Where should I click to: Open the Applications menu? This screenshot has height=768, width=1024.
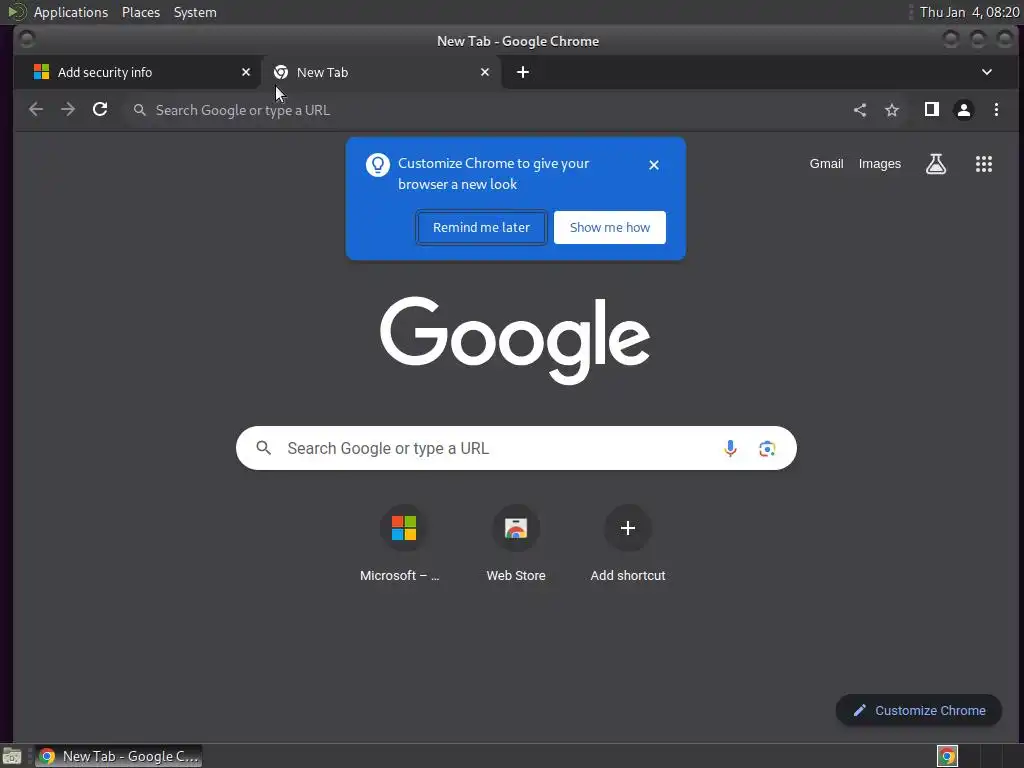pyautogui.click(x=71, y=12)
